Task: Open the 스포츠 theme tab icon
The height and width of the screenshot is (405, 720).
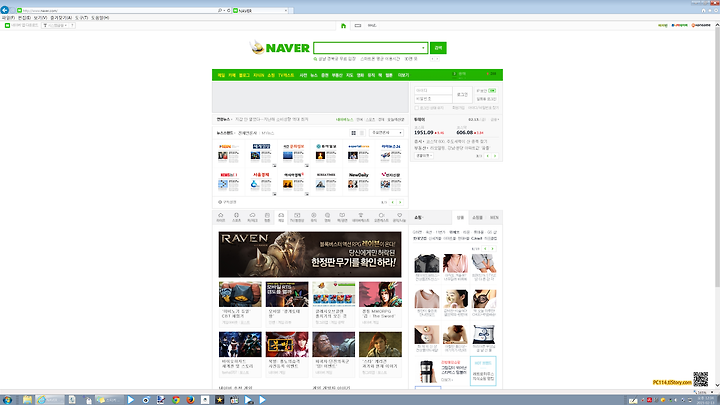Action: pyautogui.click(x=236, y=217)
